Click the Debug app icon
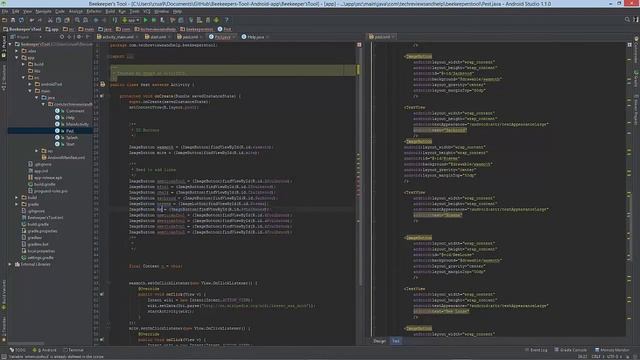640x360 pixels. coord(154,20)
